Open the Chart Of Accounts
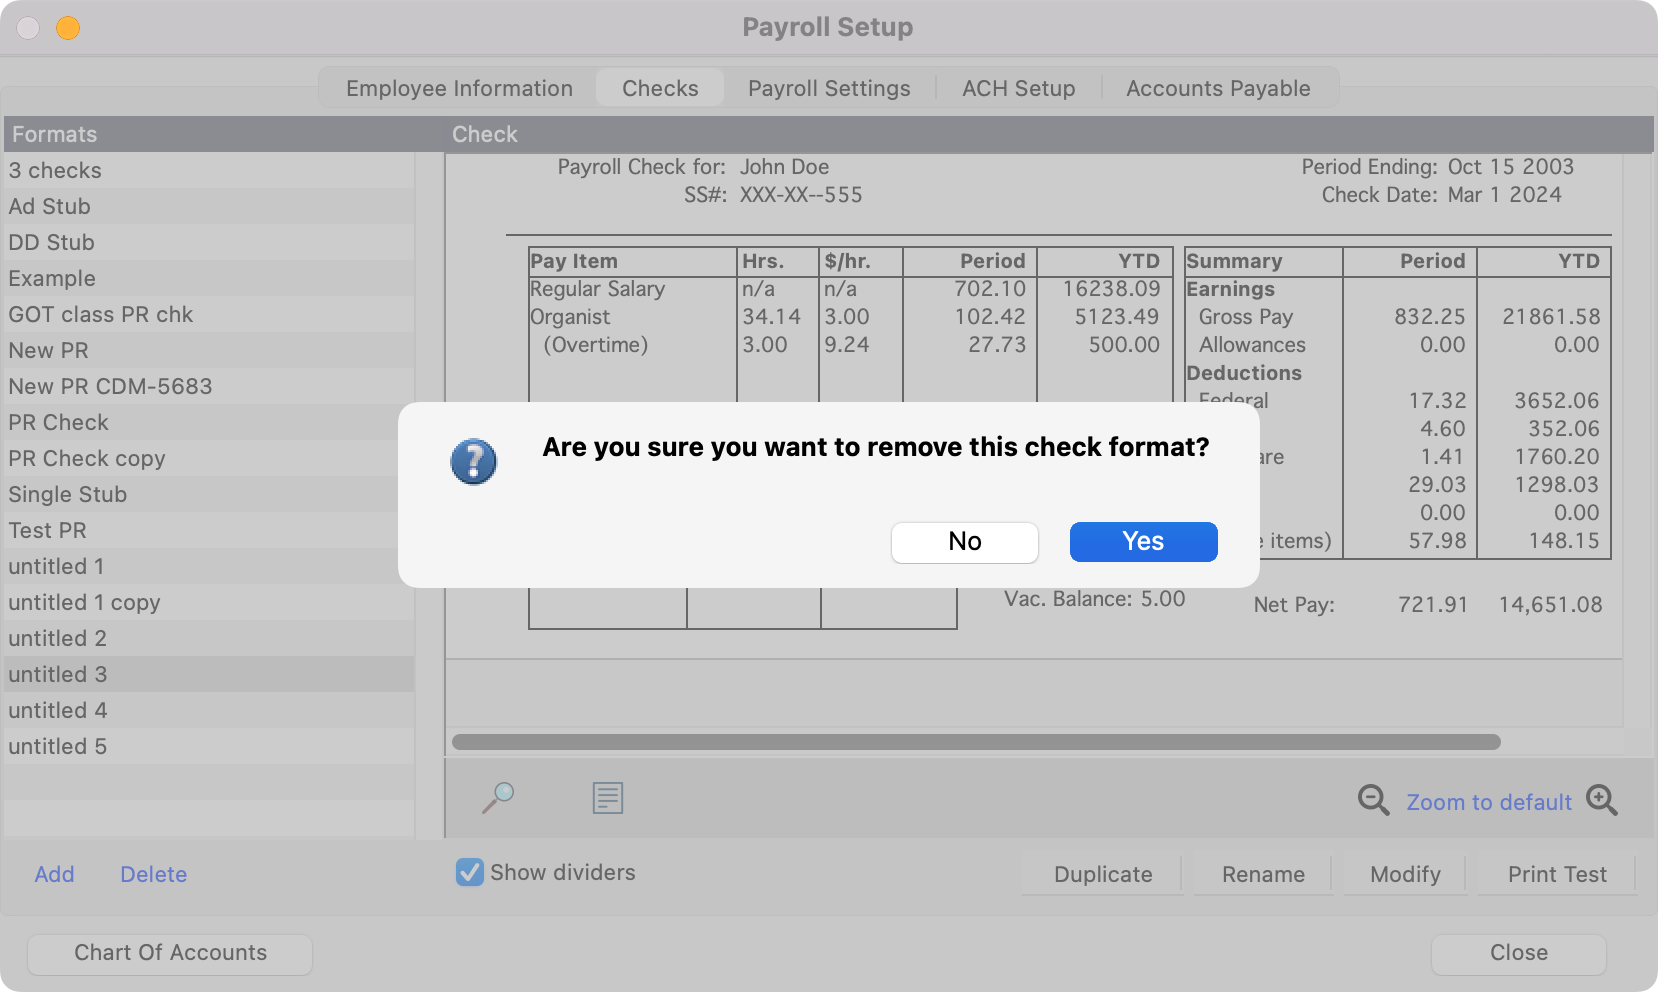 click(x=170, y=953)
